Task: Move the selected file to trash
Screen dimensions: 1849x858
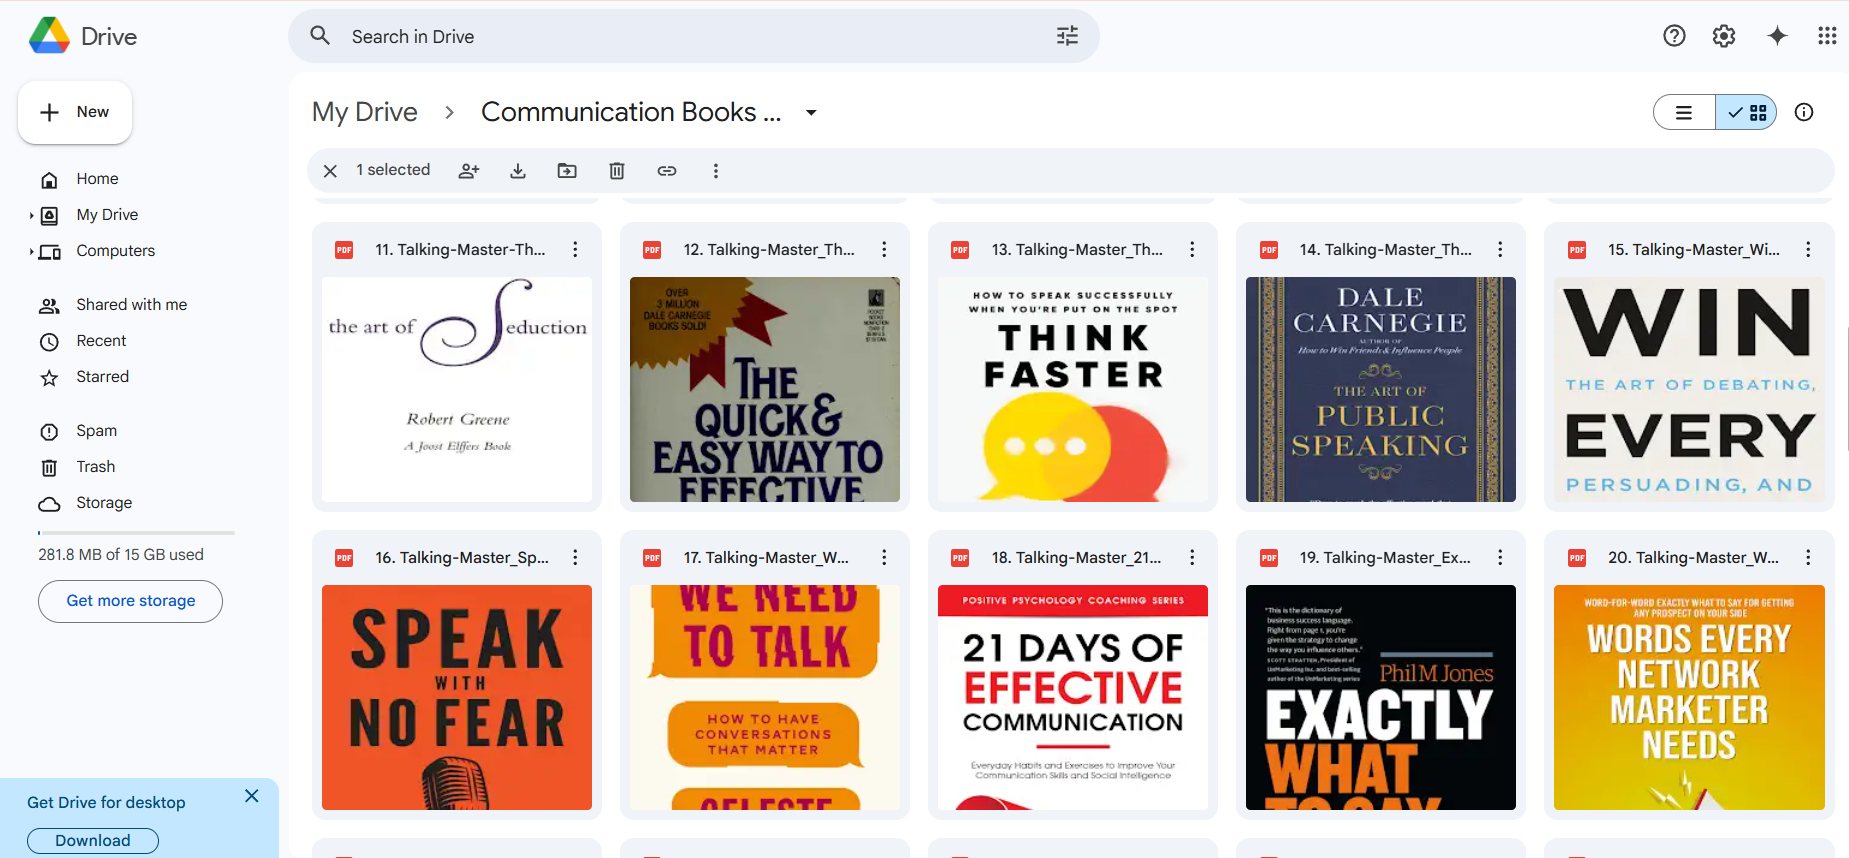Action: pyautogui.click(x=617, y=171)
